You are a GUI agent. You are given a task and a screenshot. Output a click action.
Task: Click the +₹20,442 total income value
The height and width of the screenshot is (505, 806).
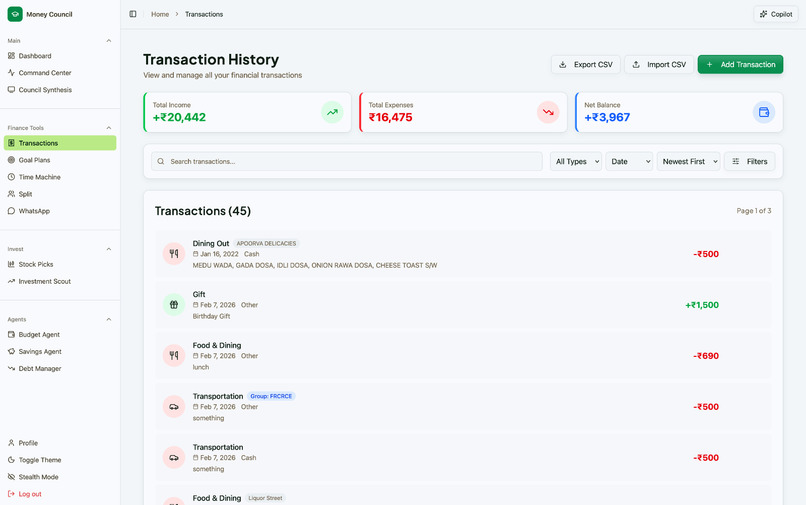click(x=179, y=117)
